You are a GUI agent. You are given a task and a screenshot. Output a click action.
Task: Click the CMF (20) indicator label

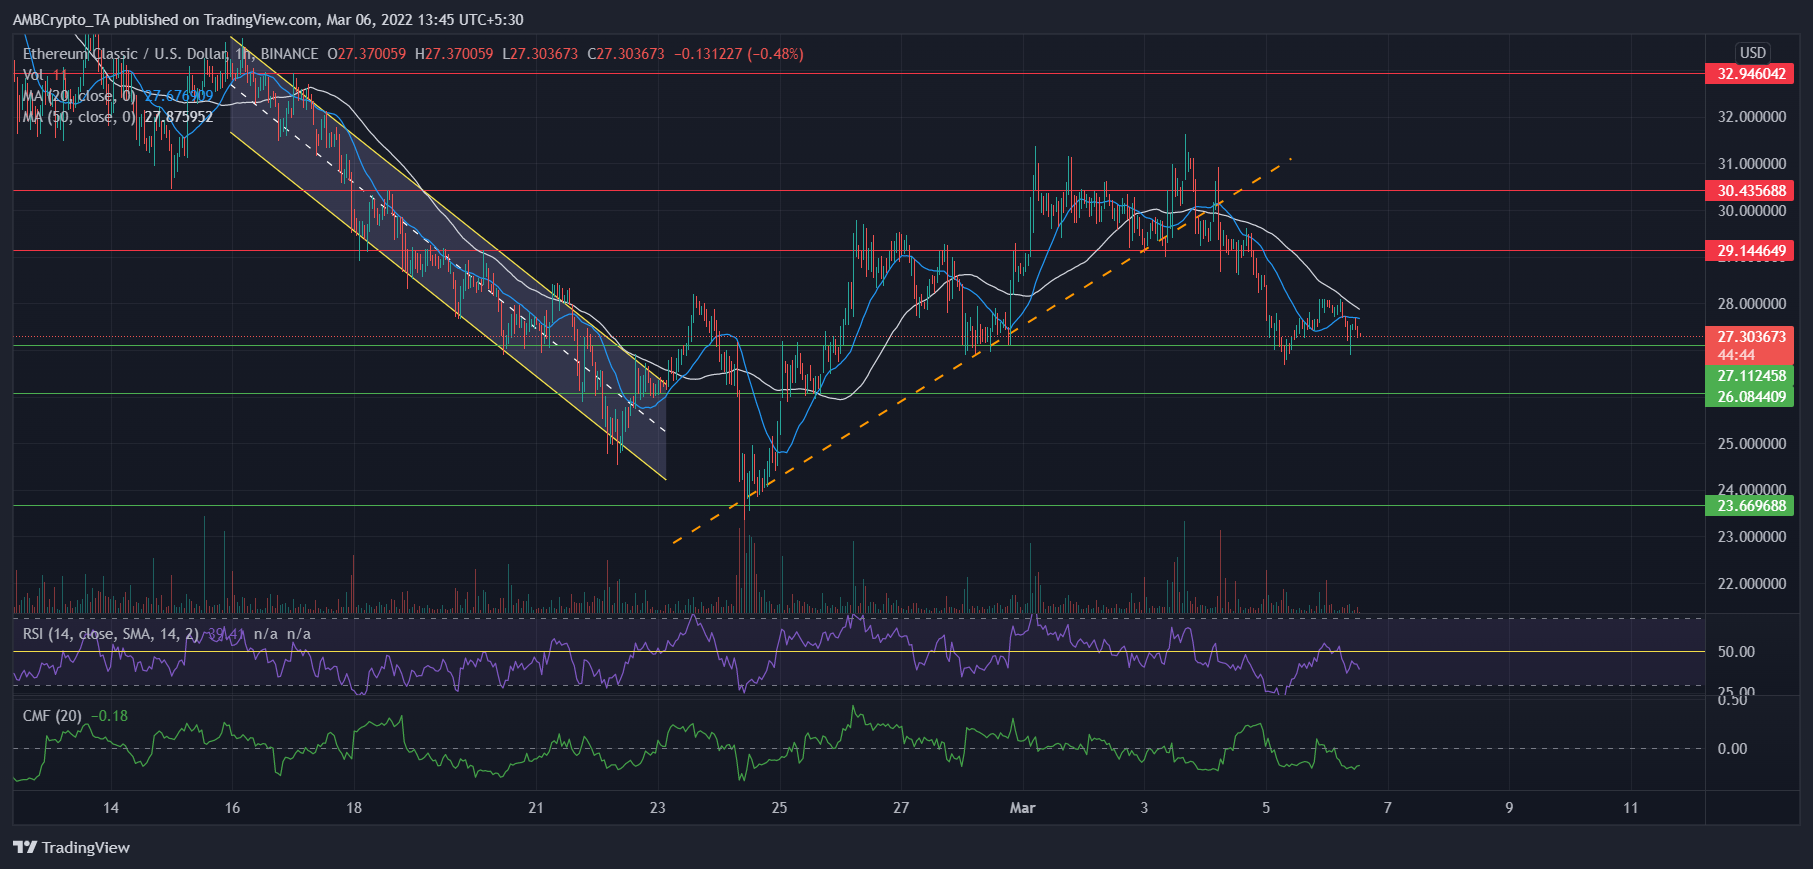(x=53, y=716)
